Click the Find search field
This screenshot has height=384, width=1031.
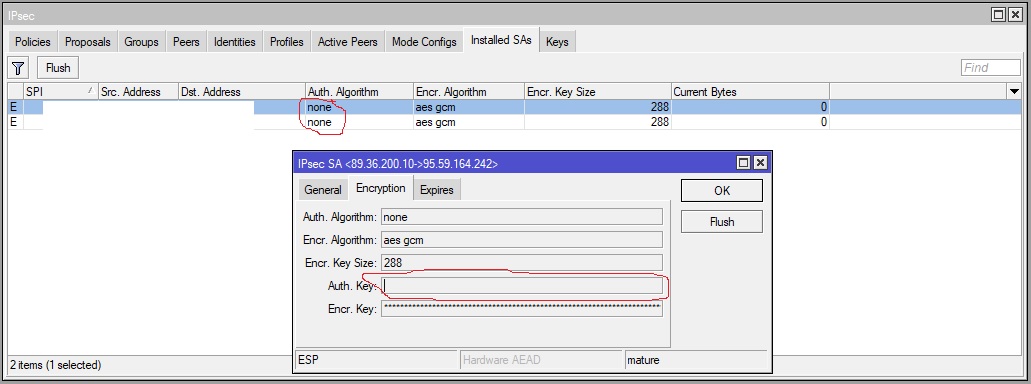click(x=991, y=68)
